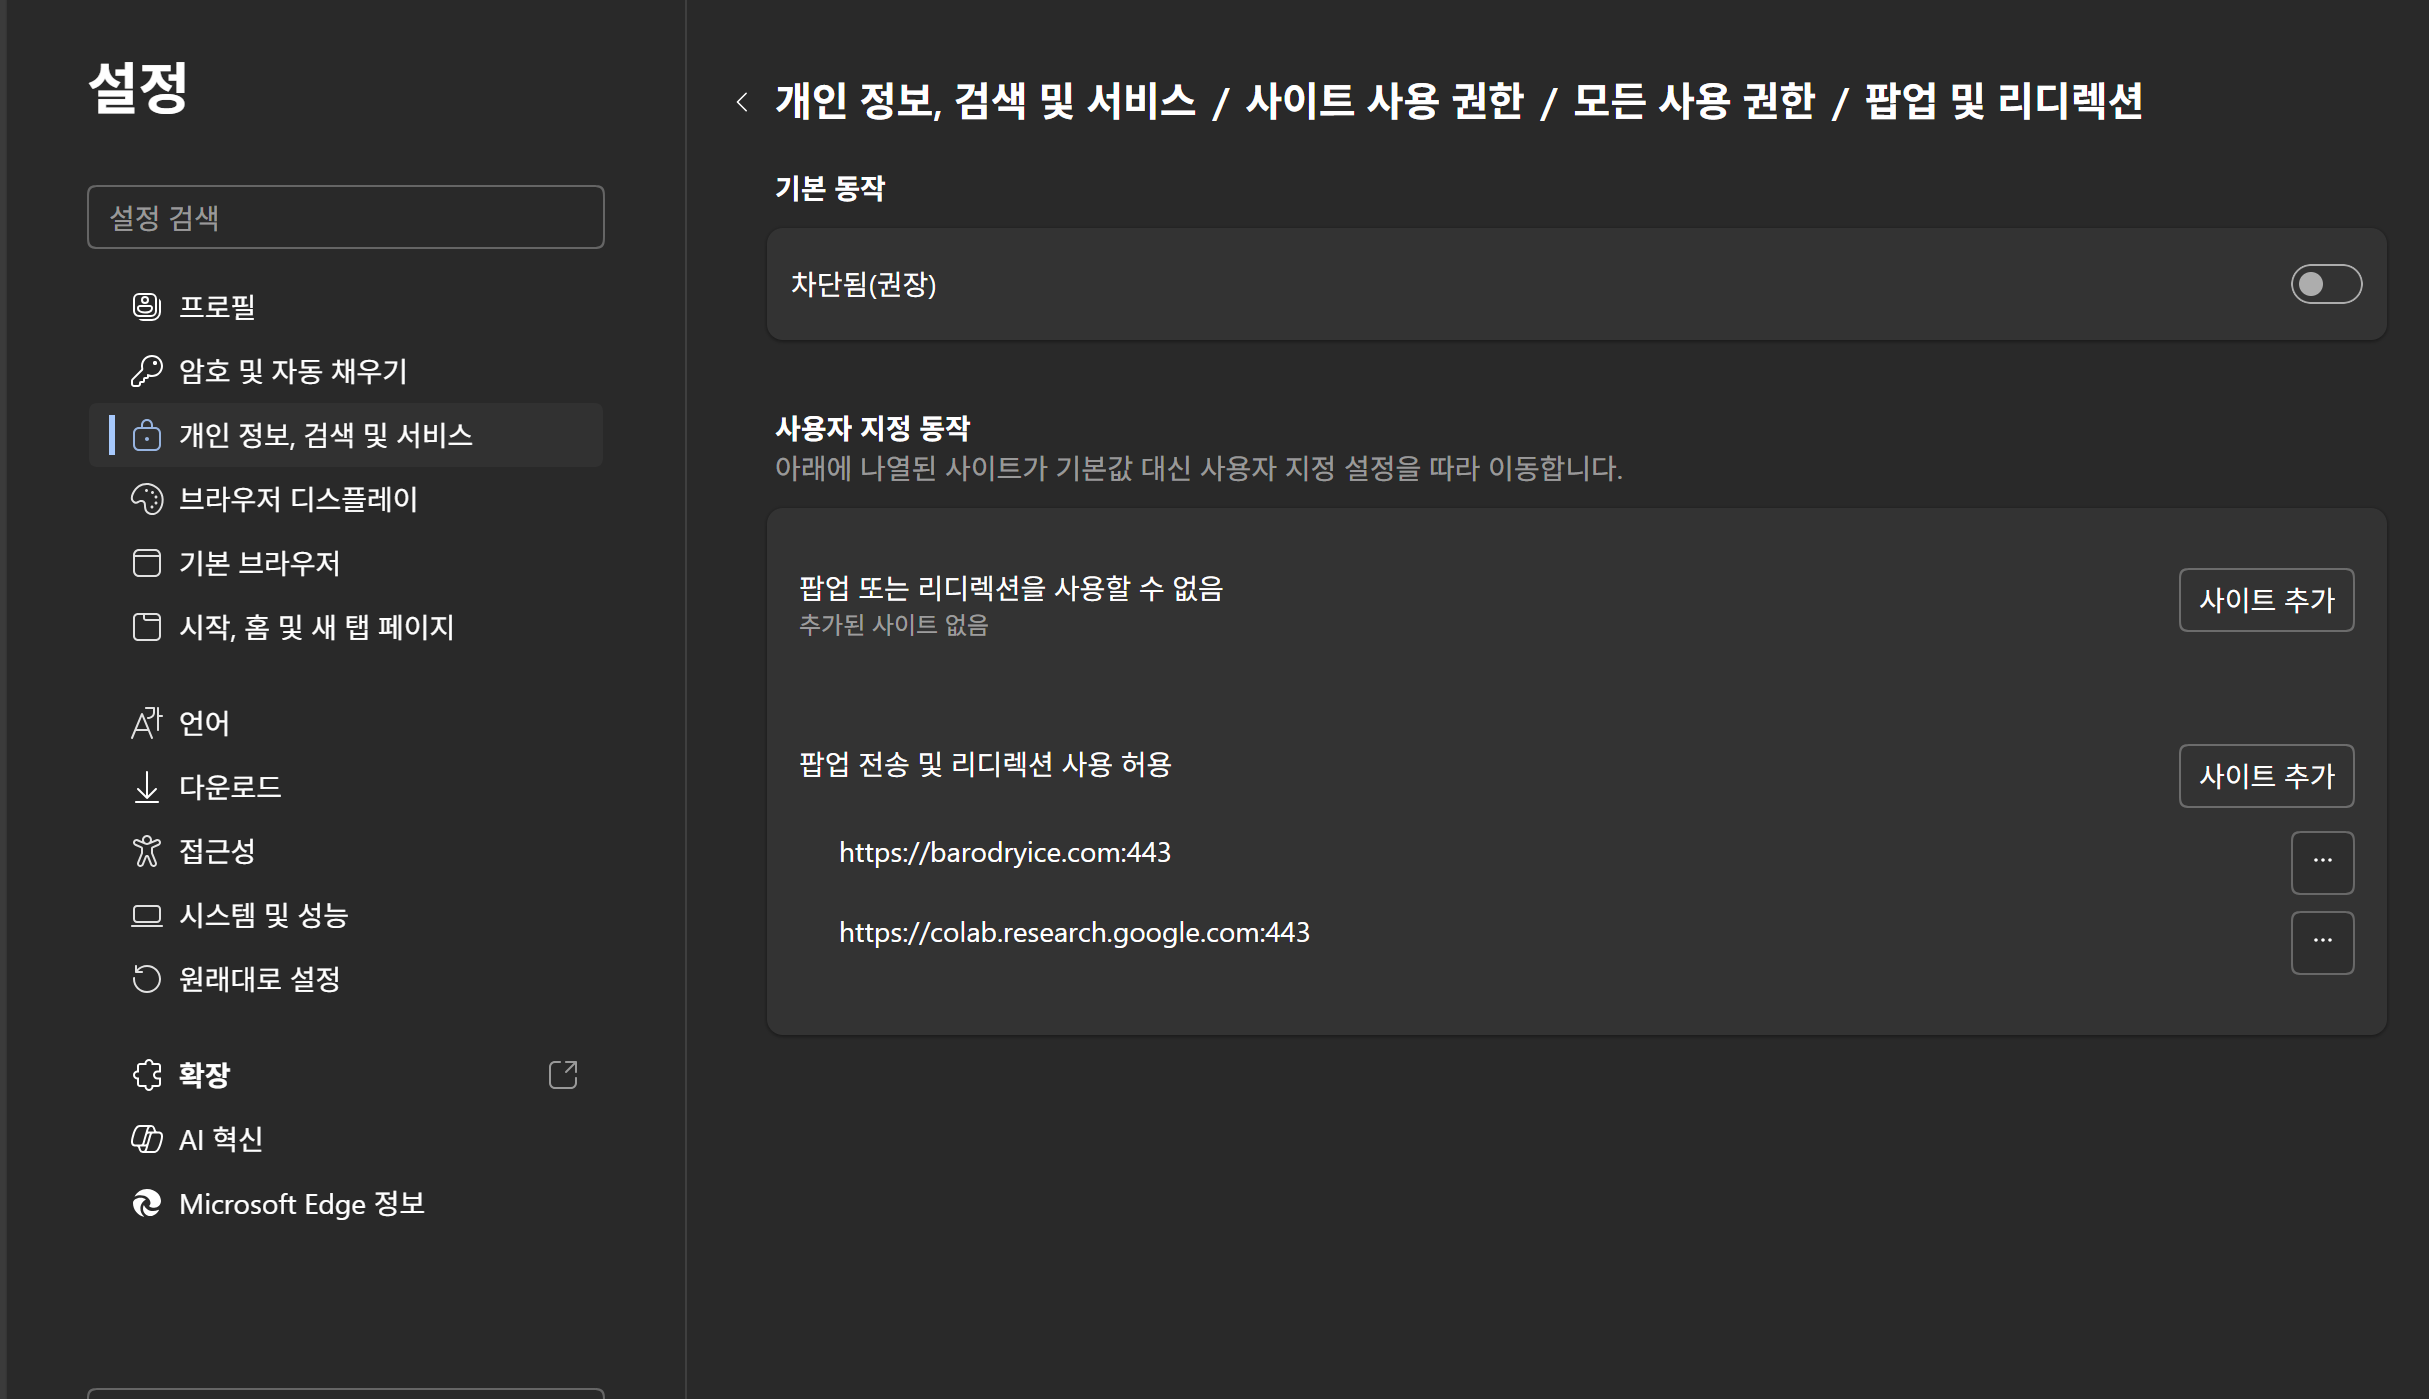Open 접근성 settings
This screenshot has width=2429, height=1399.
click(x=346, y=851)
